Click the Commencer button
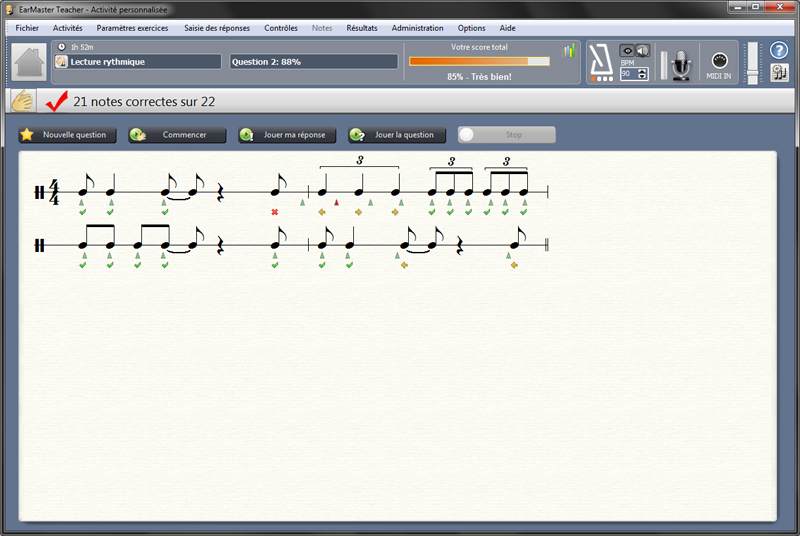The height and width of the screenshot is (536, 800). (x=177, y=135)
